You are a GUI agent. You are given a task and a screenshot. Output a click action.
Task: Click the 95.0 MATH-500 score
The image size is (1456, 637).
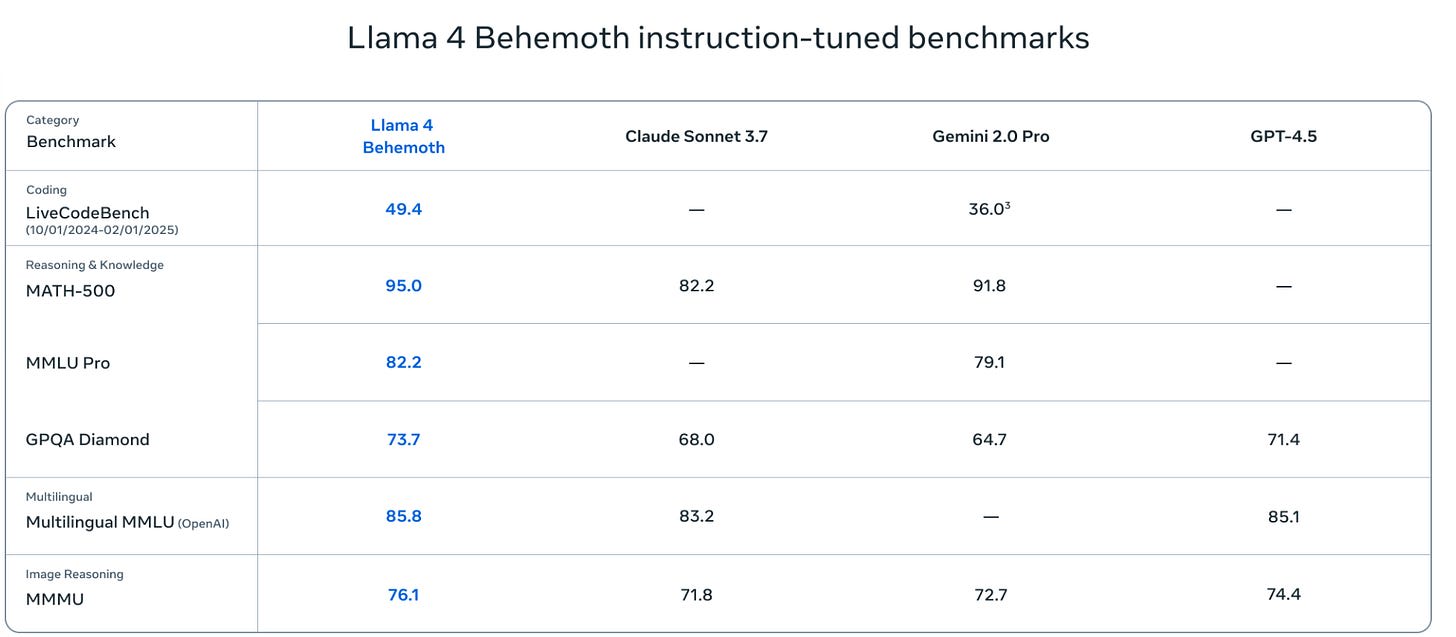[403, 286]
